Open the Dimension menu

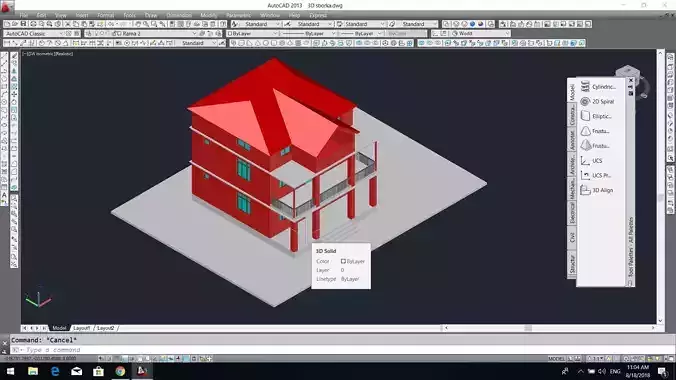coord(179,15)
